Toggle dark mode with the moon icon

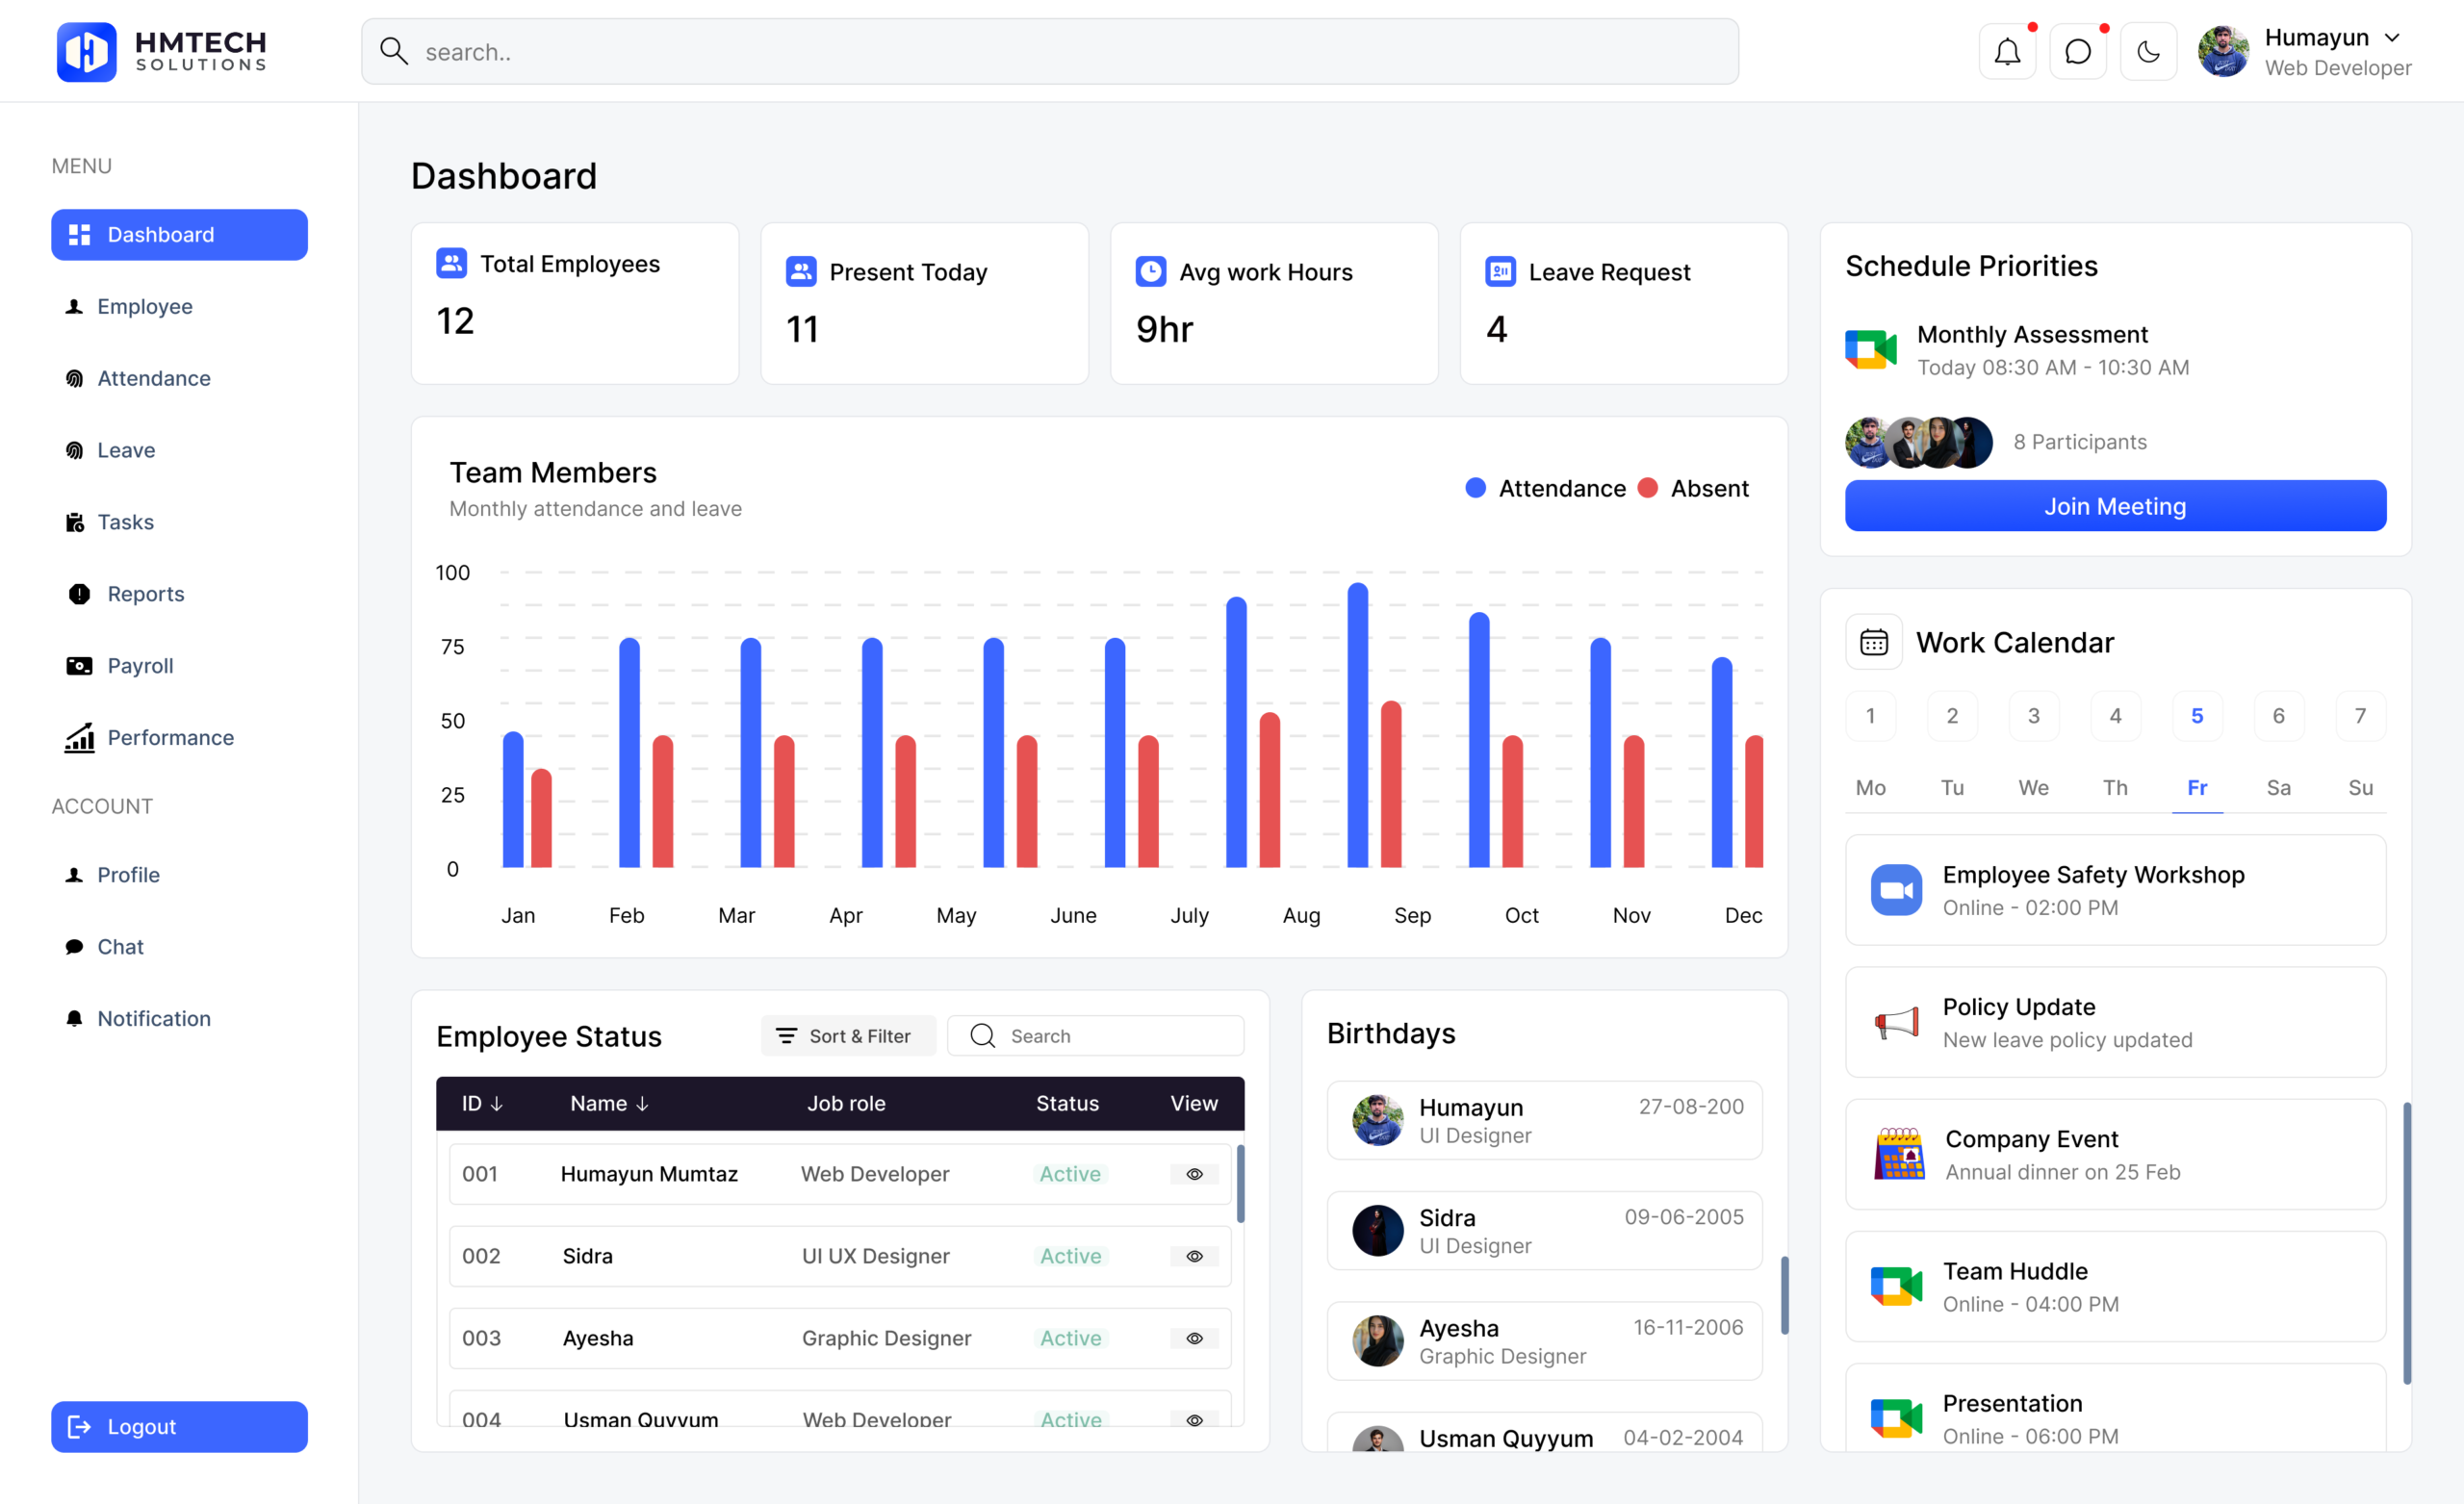click(2148, 51)
